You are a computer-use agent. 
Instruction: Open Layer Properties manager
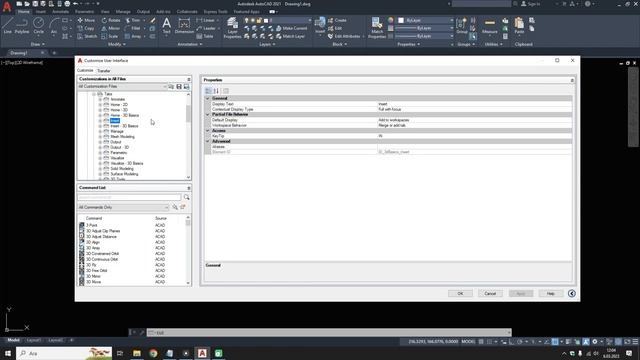(232, 28)
